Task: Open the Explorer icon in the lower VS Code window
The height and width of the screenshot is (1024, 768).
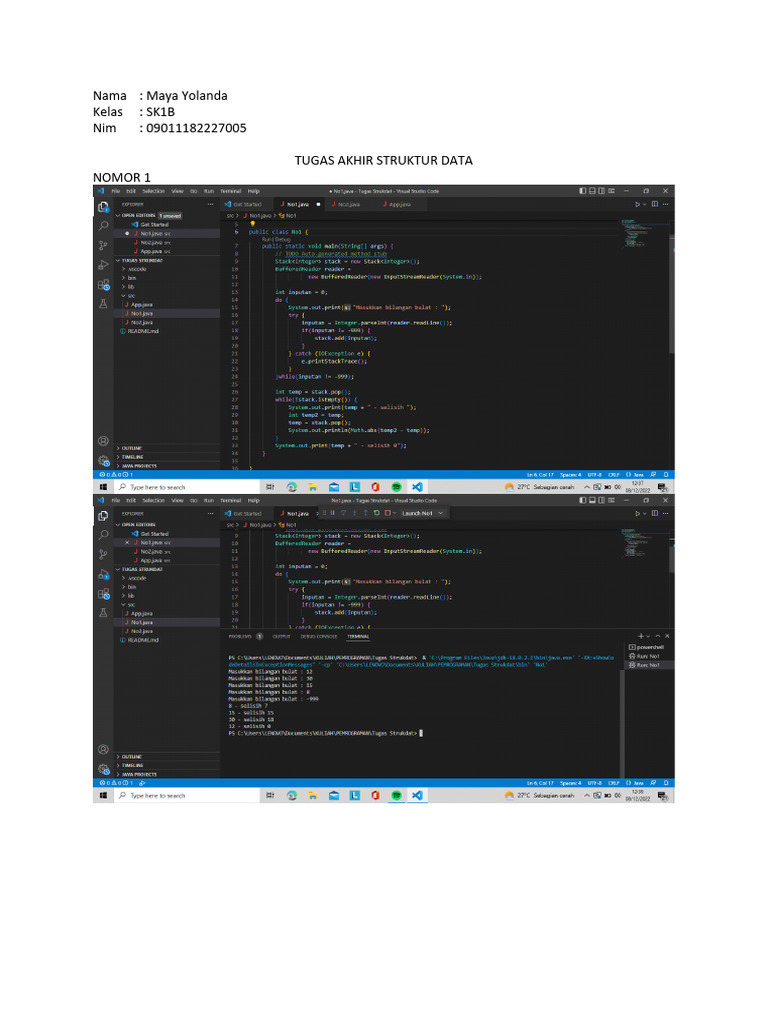Action: (x=103, y=516)
